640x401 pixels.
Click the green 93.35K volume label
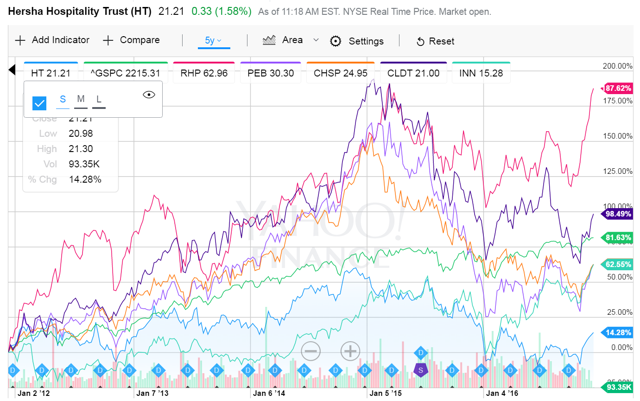(618, 387)
